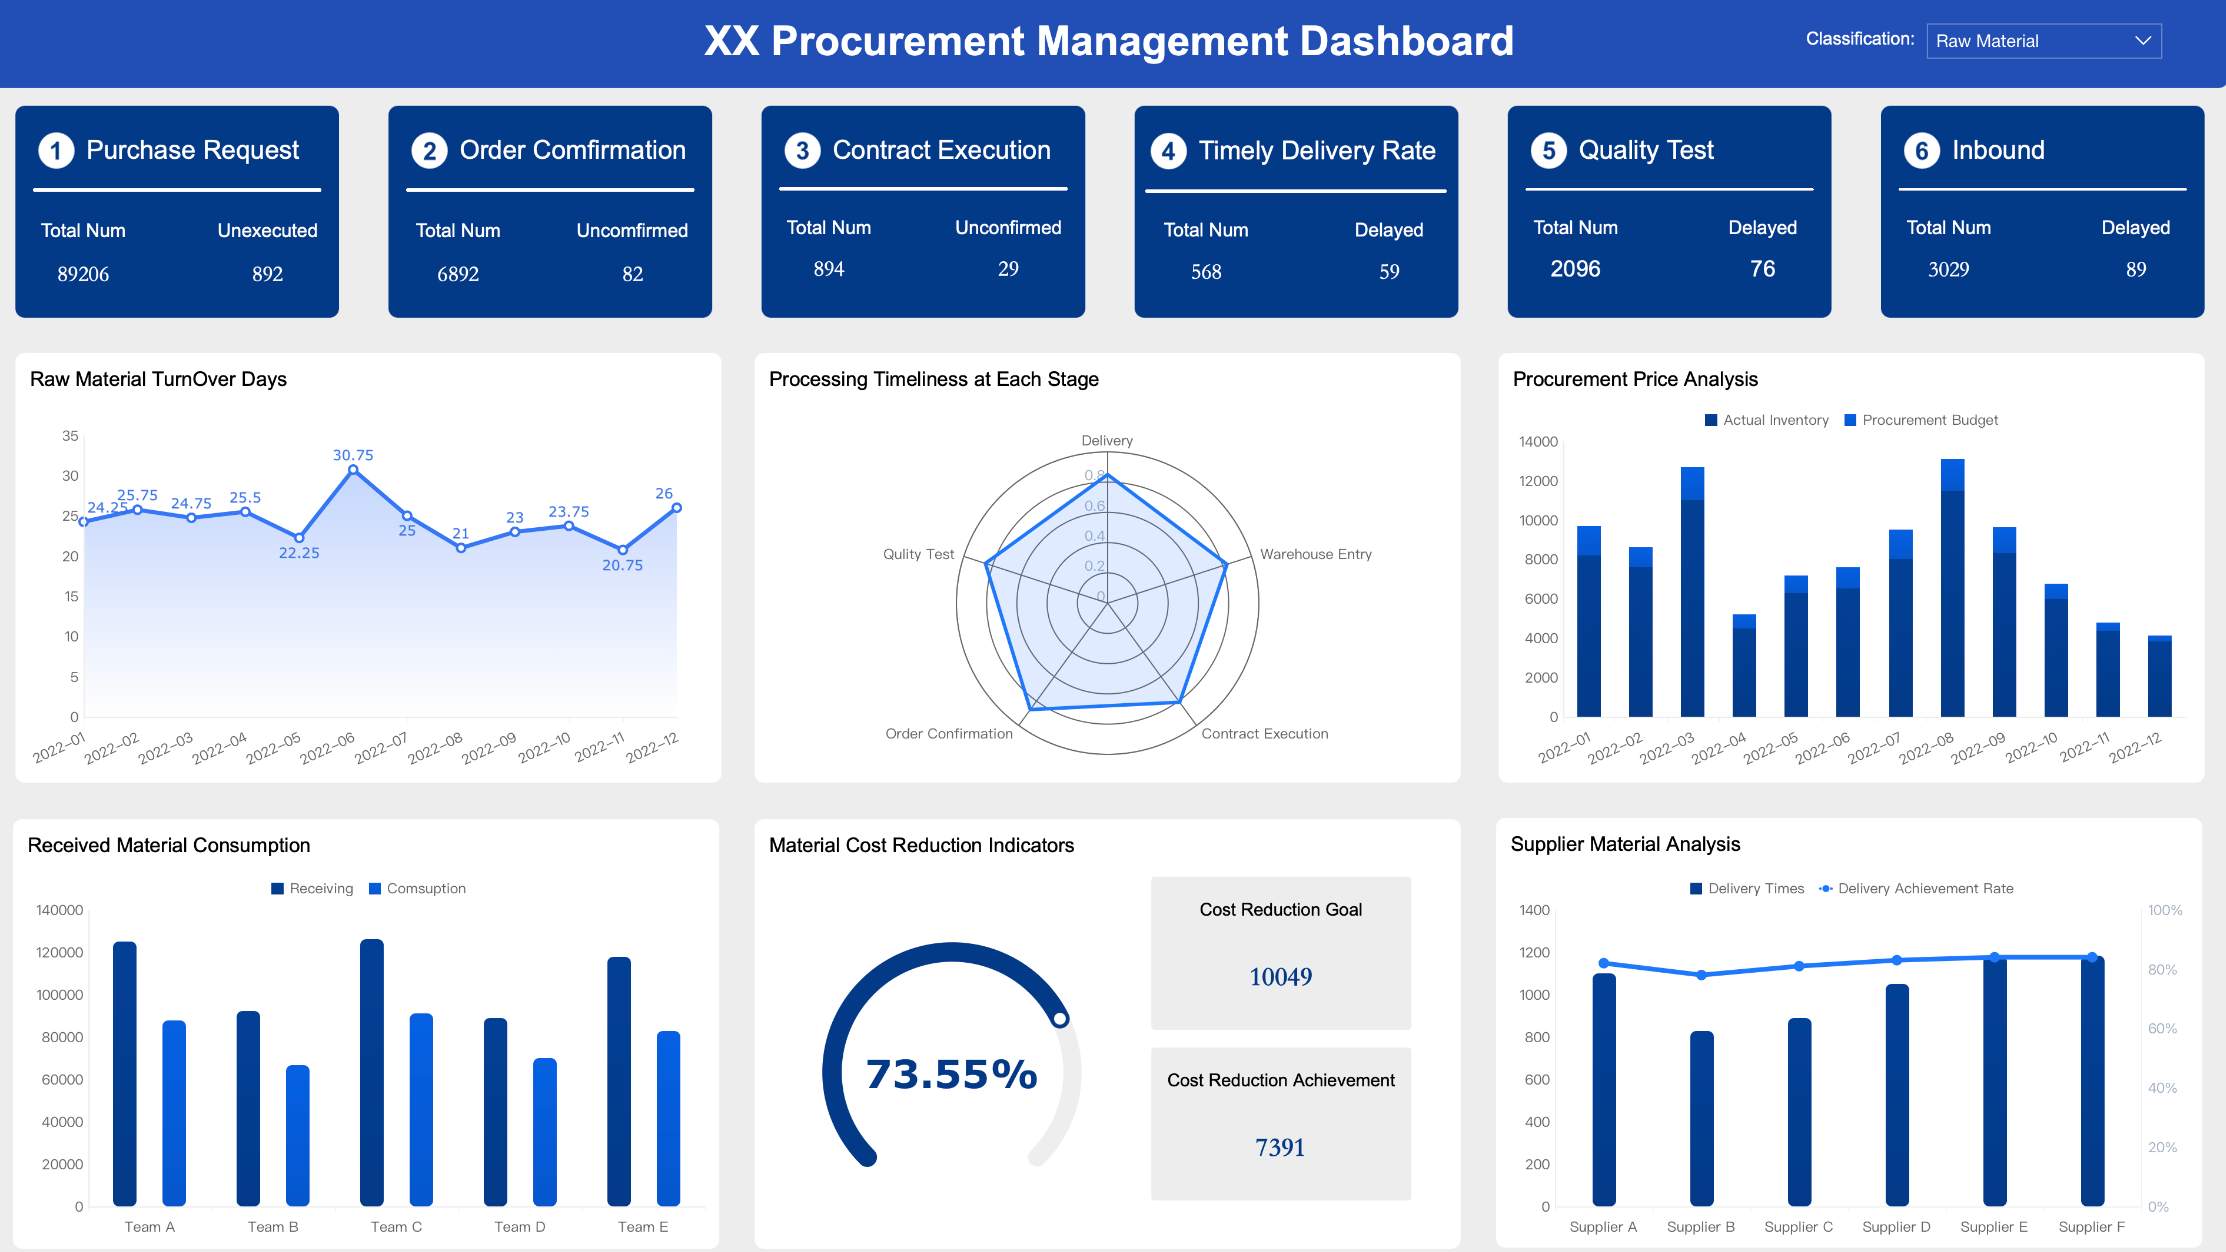The width and height of the screenshot is (2226, 1252).
Task: Click the 30.75 peak on turnover line chart
Action: 352,466
